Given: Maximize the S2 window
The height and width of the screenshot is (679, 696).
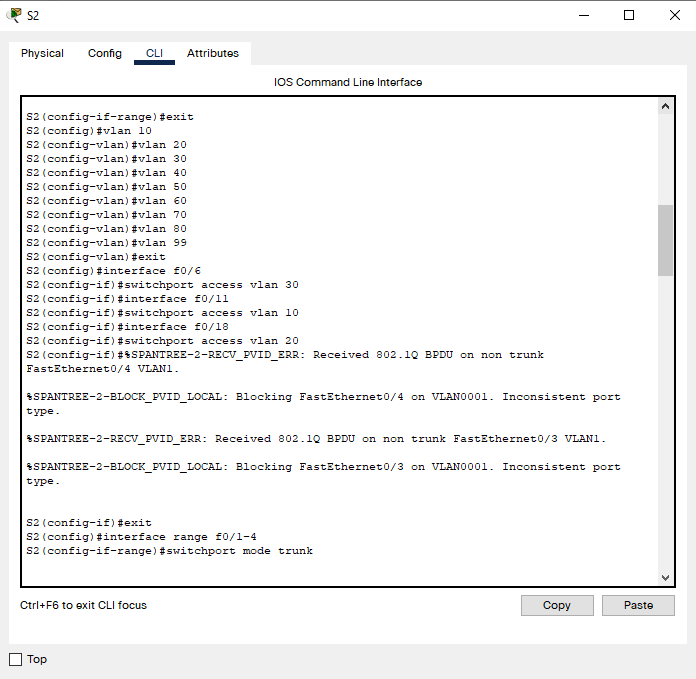Looking at the screenshot, I should [x=629, y=15].
